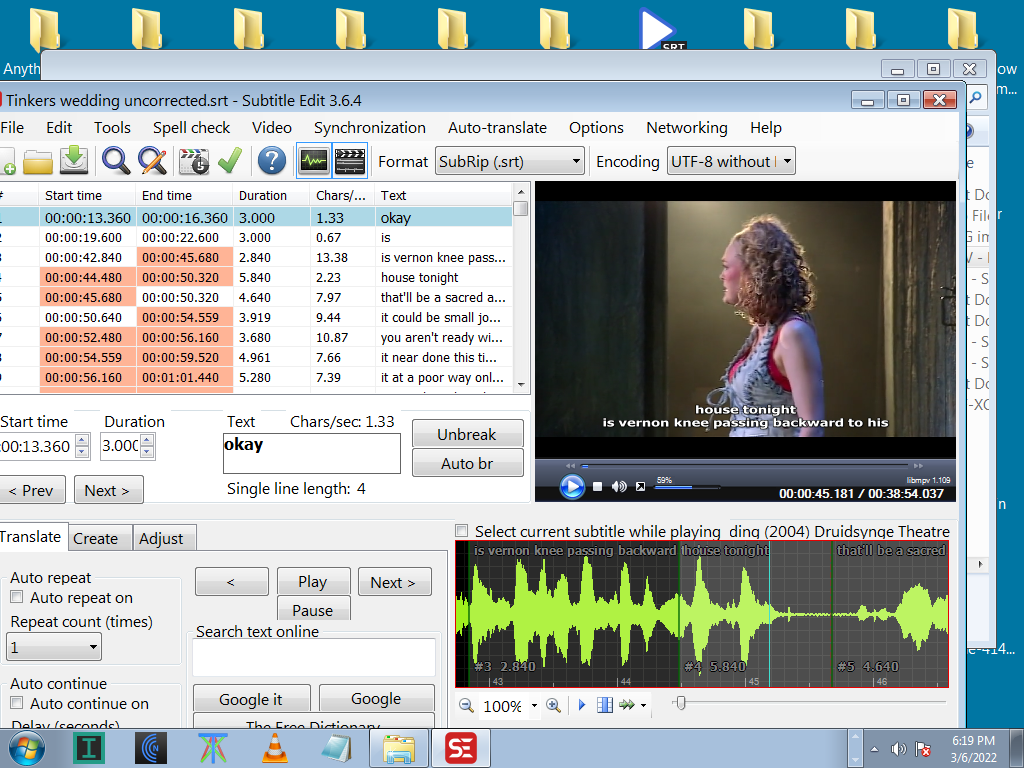The width and height of the screenshot is (1024, 768).
Task: Play the waveform selection with blue triangle
Action: coord(582,705)
